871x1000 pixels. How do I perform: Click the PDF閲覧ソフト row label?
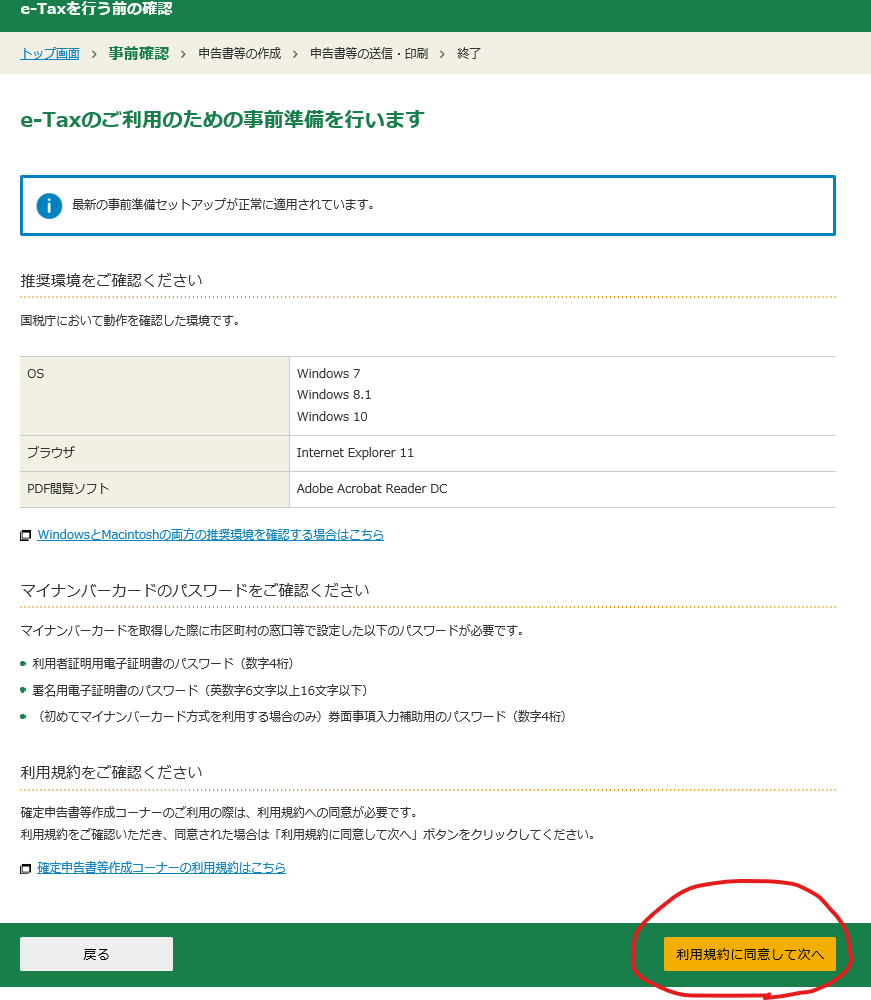click(x=68, y=489)
